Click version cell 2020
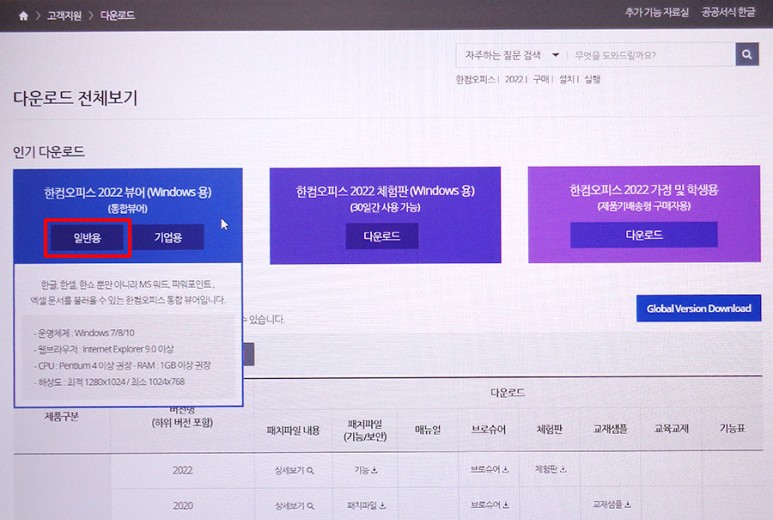773x520 pixels. (x=182, y=506)
